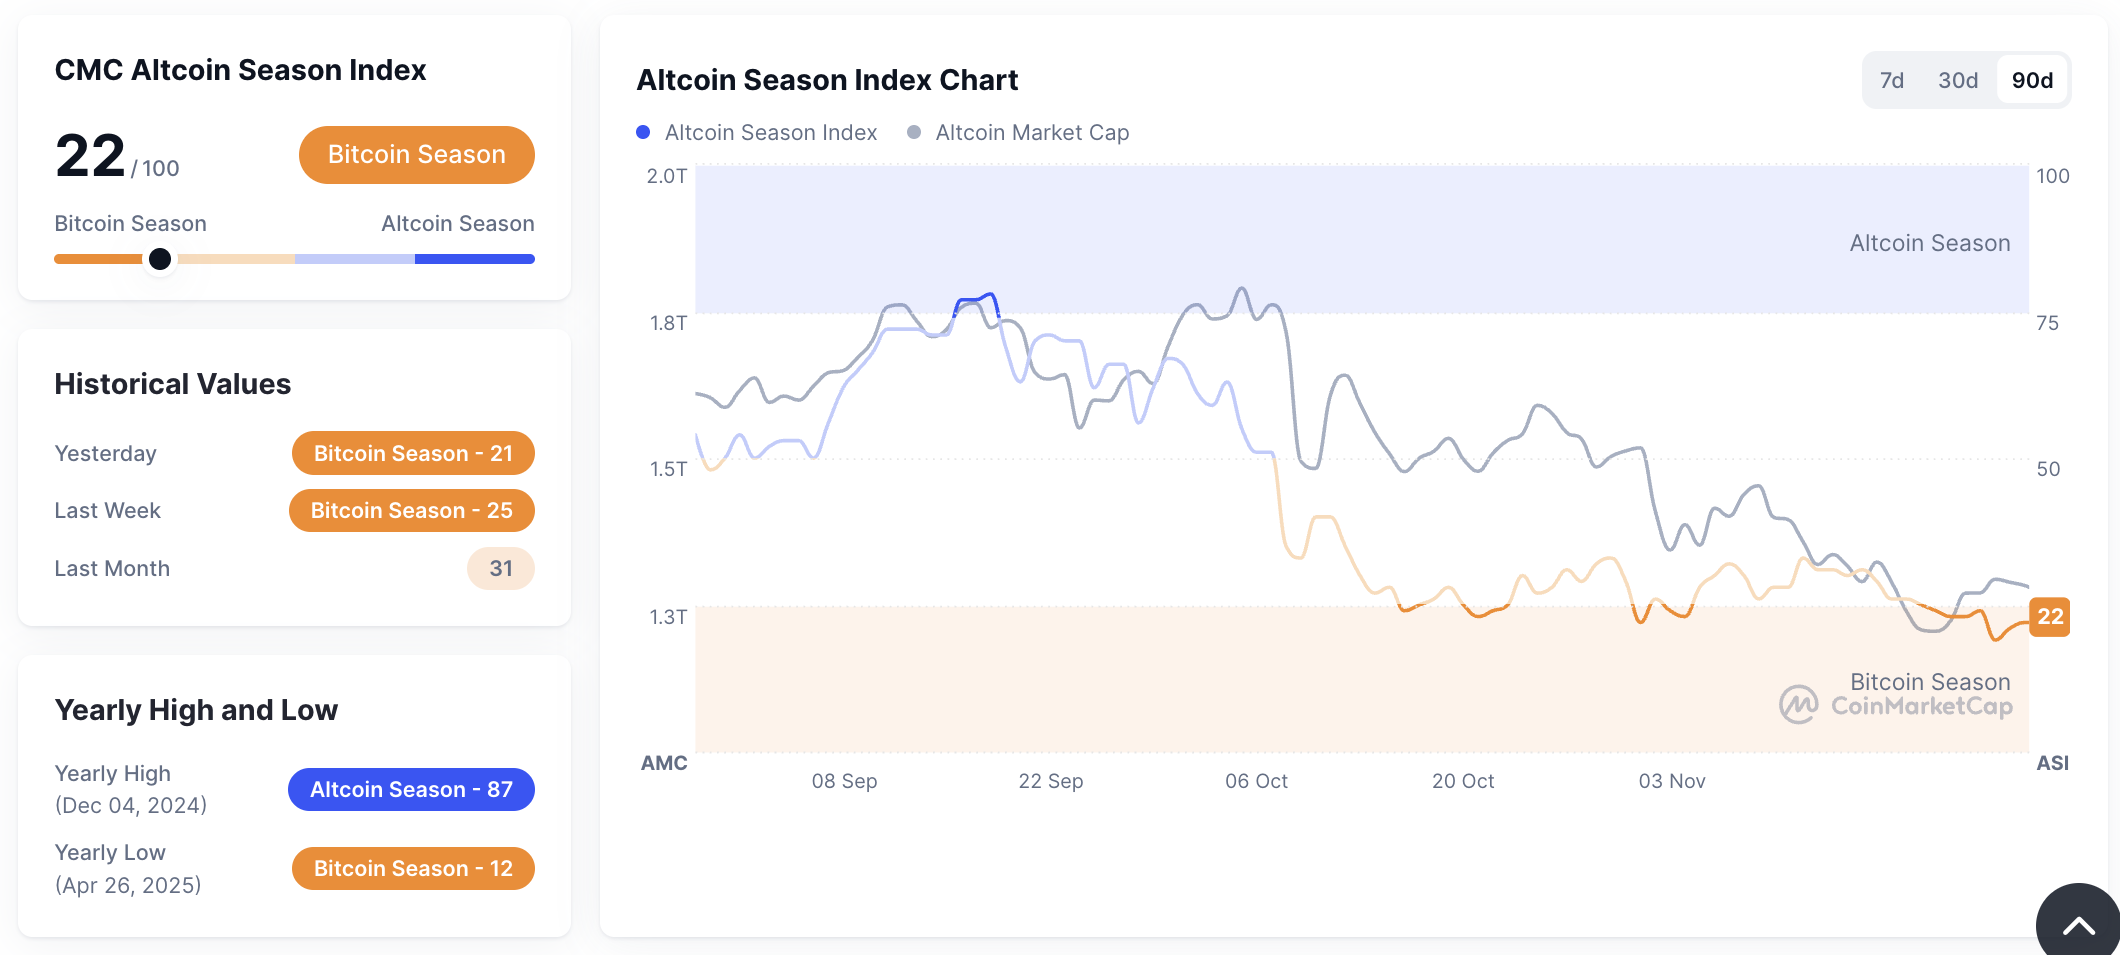
Task: Click the Bitcoin Season - 21 pill
Action: [413, 453]
